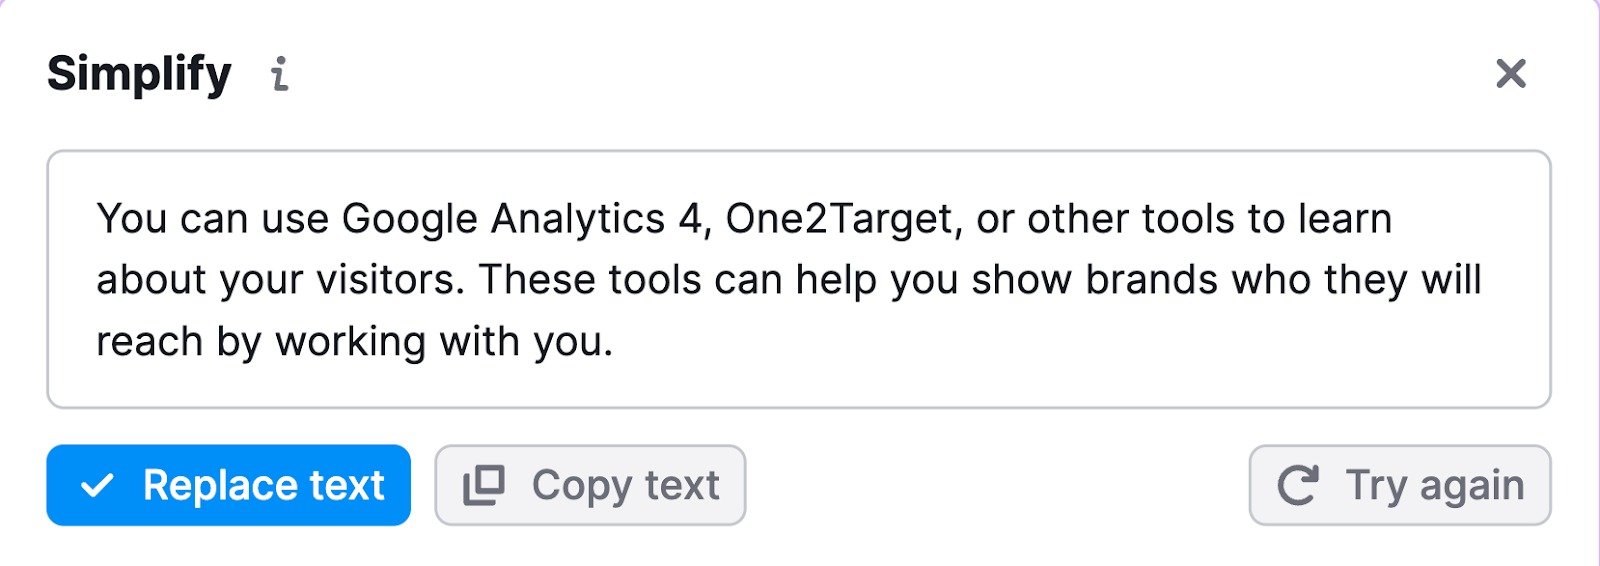Click empty space inside the simplified text box
Viewport: 1600px width, 566px height.
pyautogui.click(x=1100, y=350)
